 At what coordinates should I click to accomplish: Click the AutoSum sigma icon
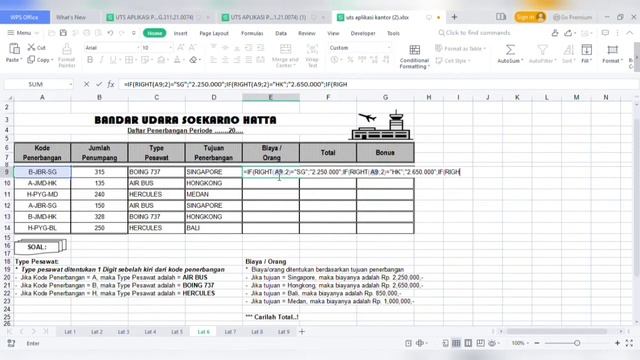coord(510,50)
